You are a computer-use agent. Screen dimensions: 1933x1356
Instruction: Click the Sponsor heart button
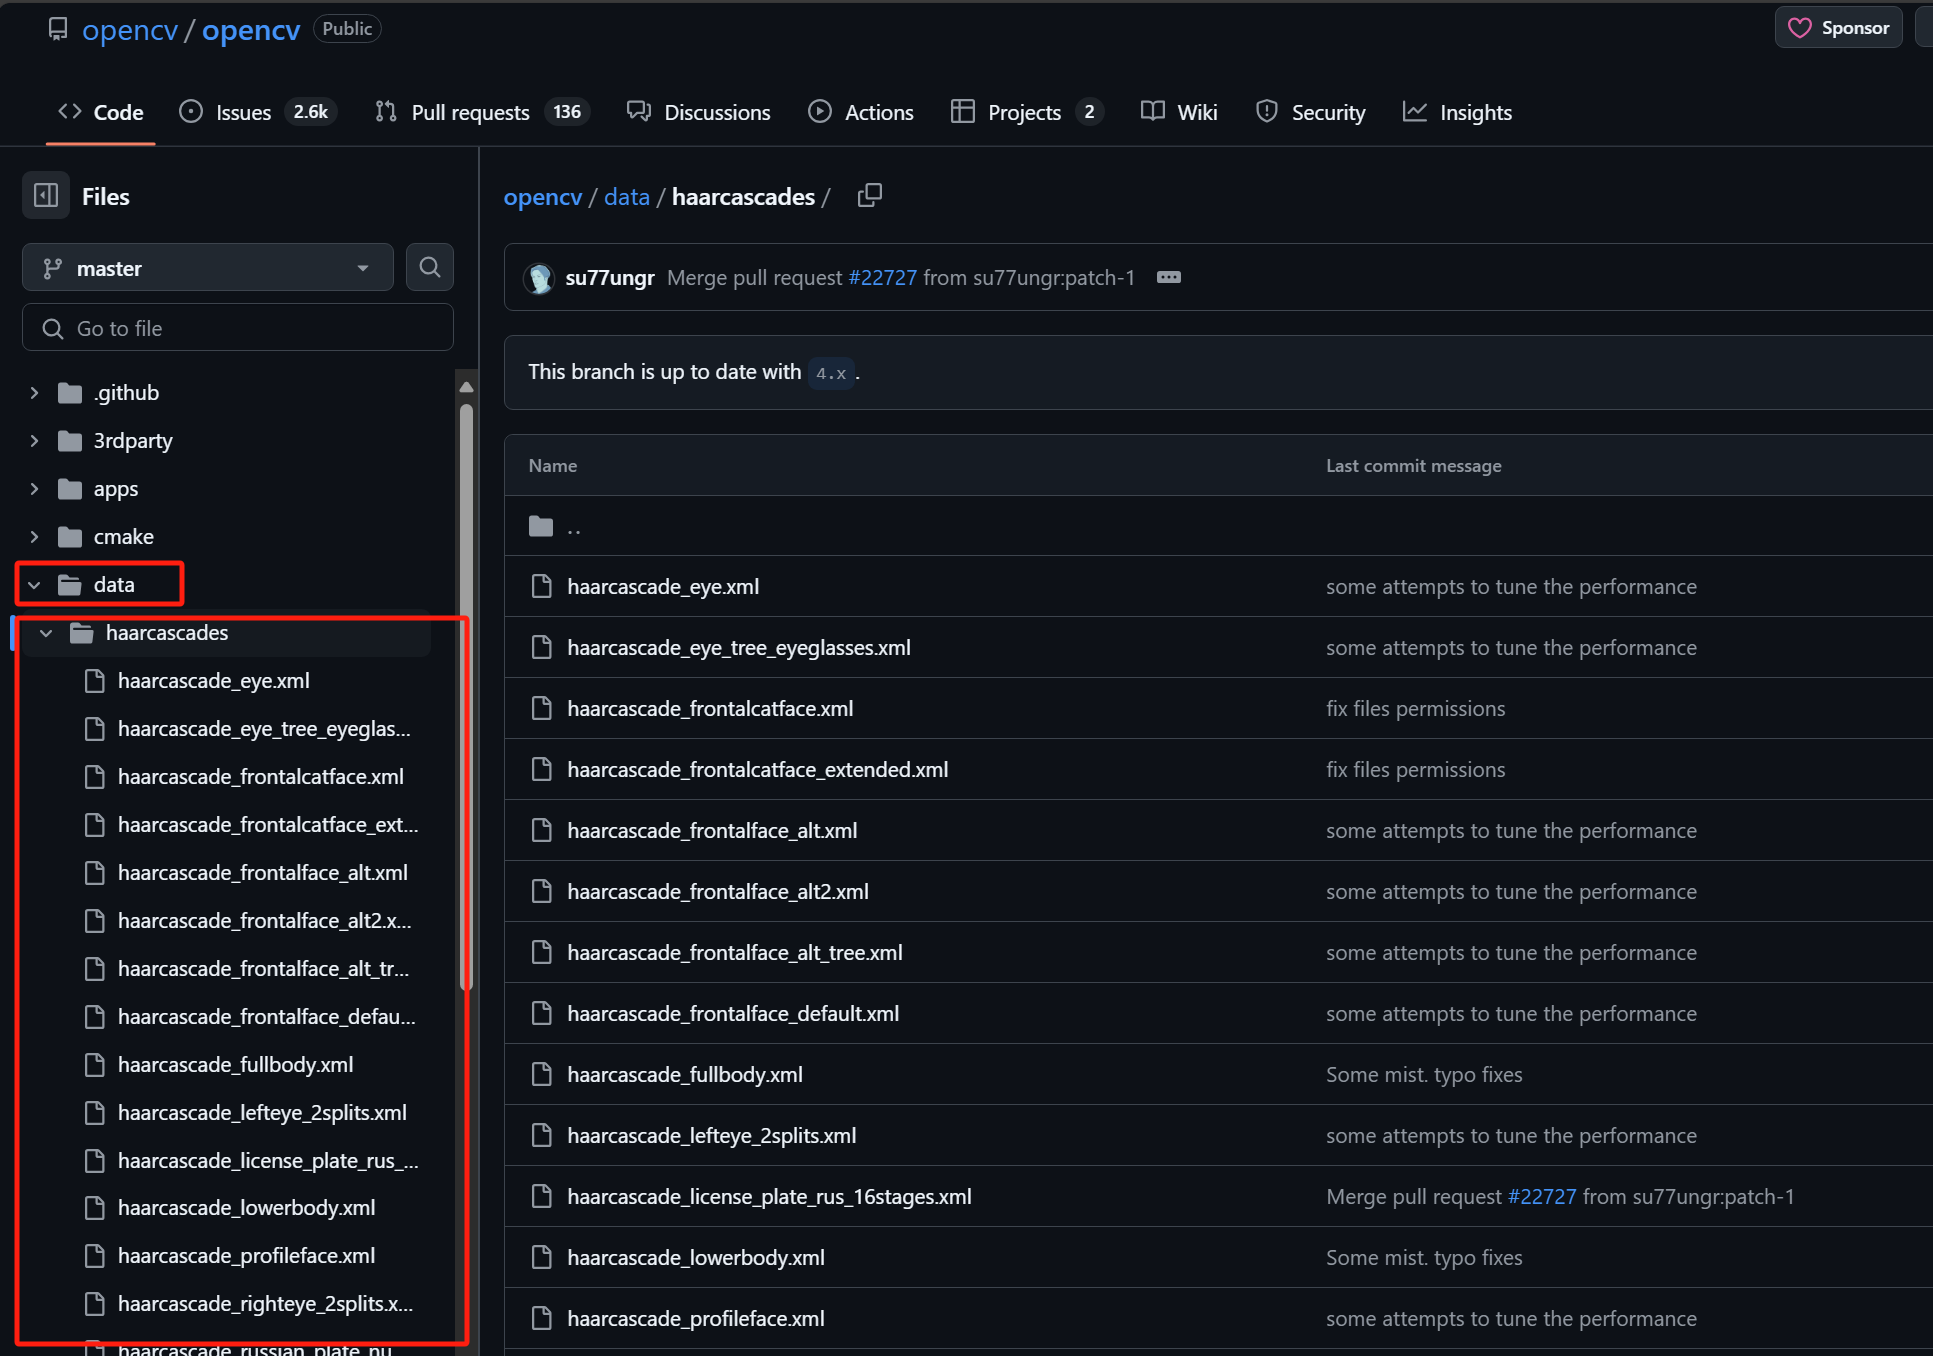1838,28
